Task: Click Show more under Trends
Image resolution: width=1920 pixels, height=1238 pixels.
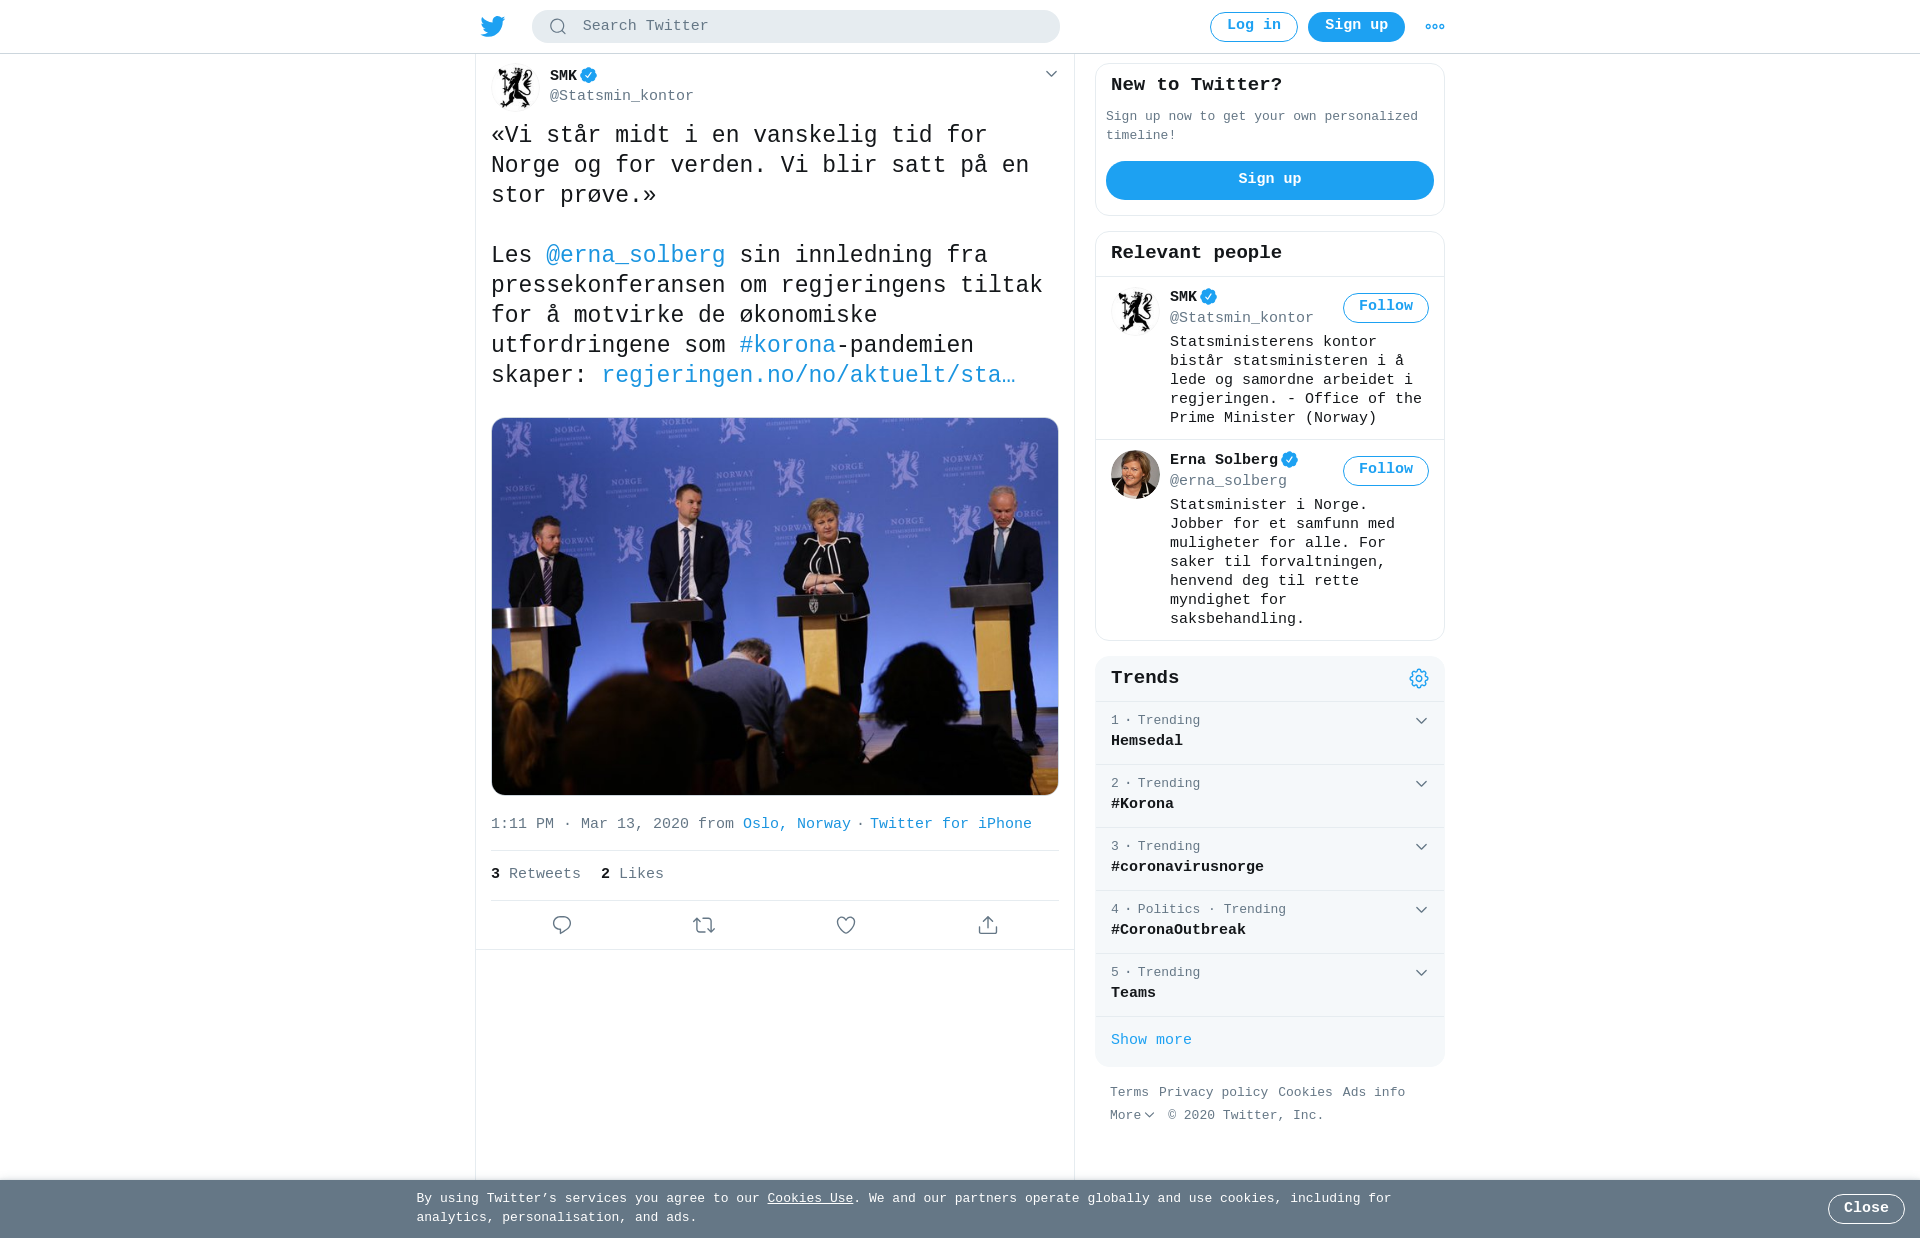Action: 1151,1040
